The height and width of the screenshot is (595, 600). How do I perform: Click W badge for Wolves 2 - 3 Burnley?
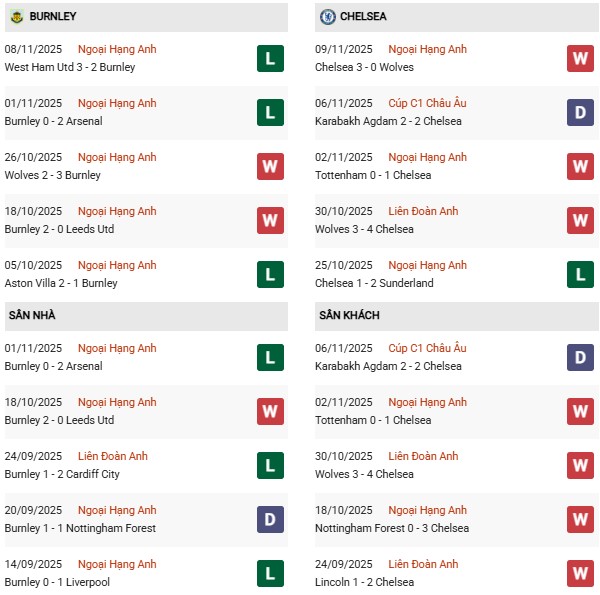click(270, 167)
